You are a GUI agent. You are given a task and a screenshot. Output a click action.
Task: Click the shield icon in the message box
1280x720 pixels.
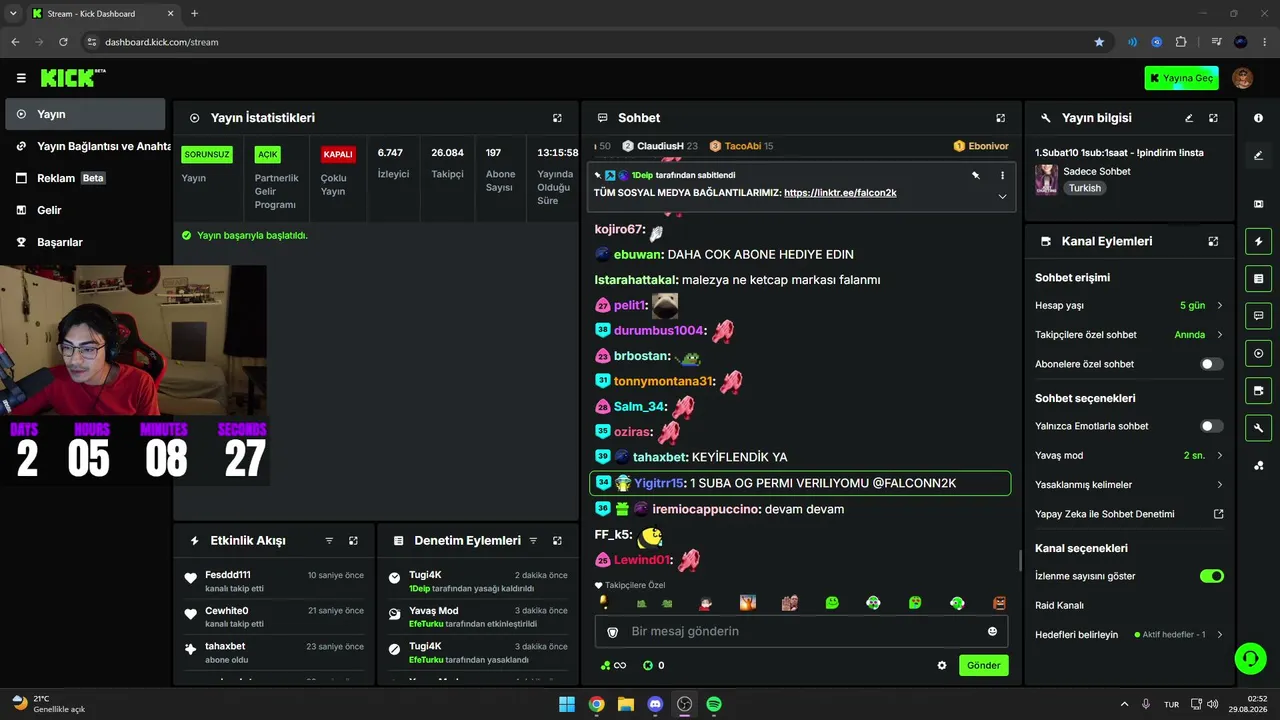612,632
